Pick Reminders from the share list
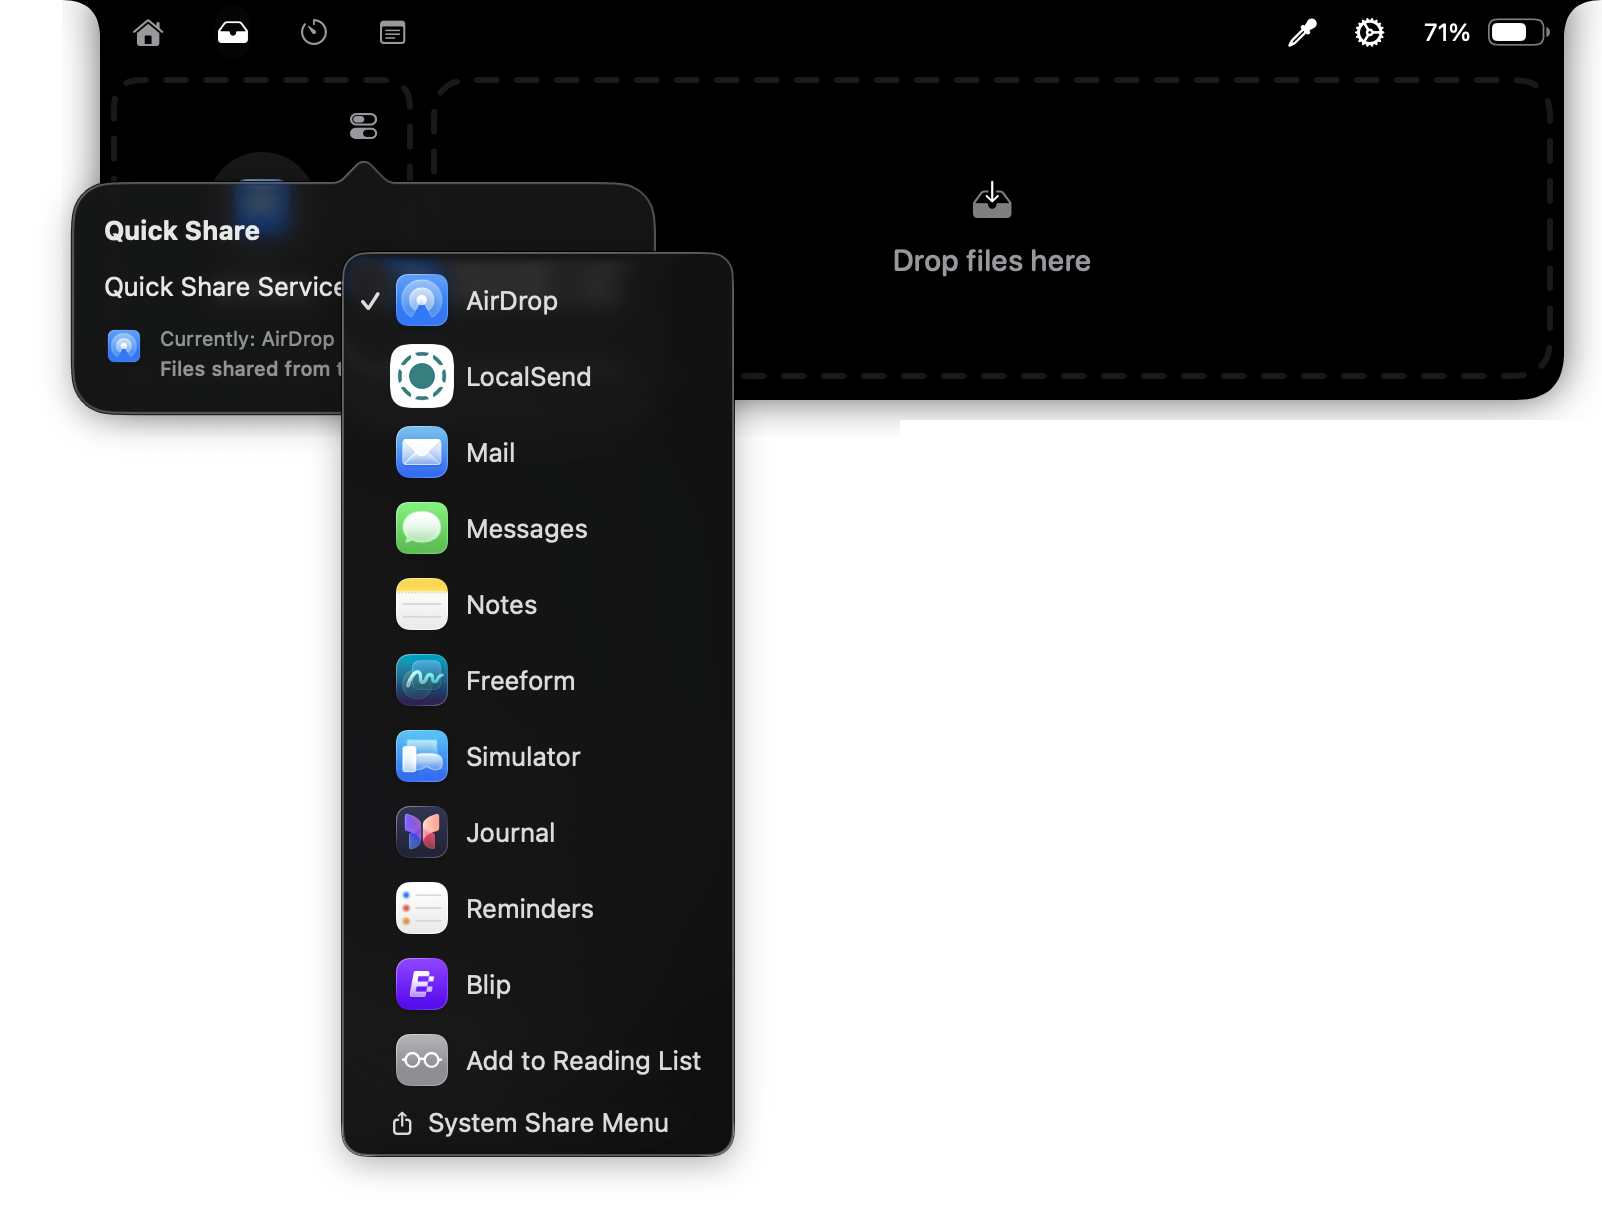This screenshot has width=1602, height=1210. coord(538,909)
